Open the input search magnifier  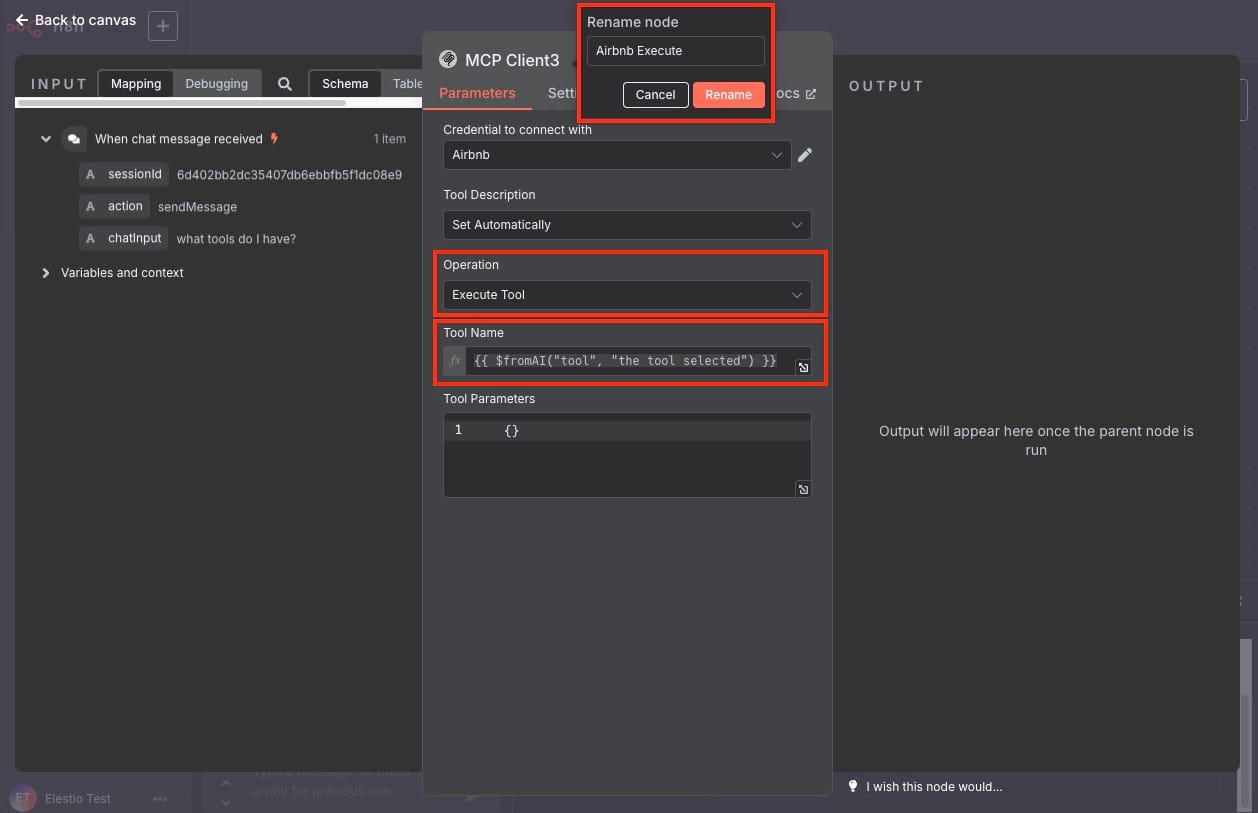285,84
